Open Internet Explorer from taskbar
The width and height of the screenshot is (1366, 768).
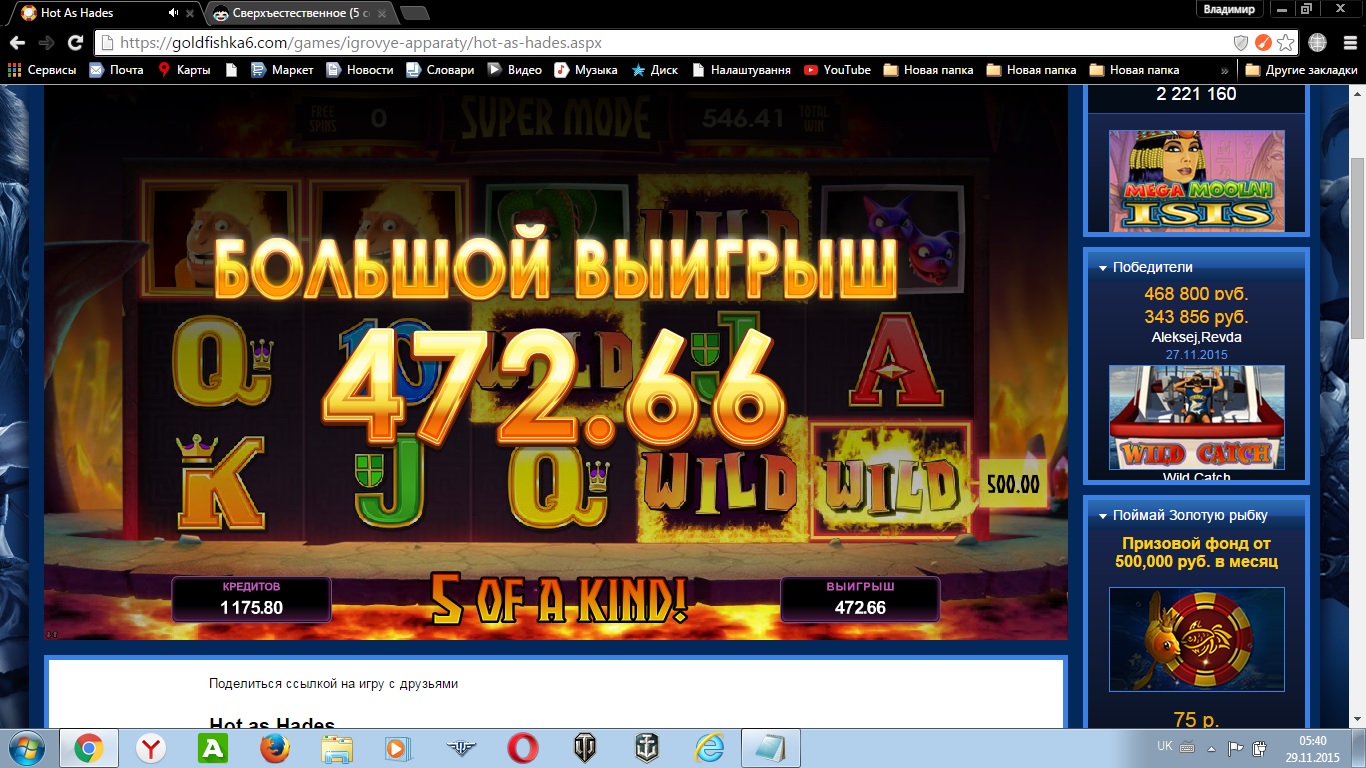[709, 748]
